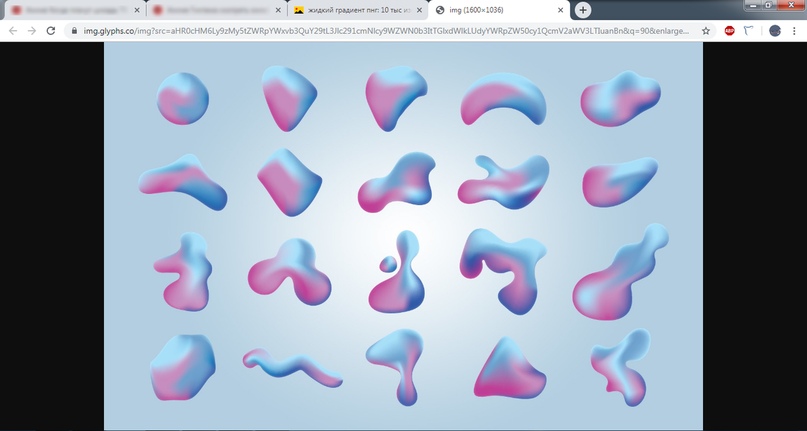The image size is (807, 431).
Task: View site information via the lock icon
Action: (x=74, y=31)
